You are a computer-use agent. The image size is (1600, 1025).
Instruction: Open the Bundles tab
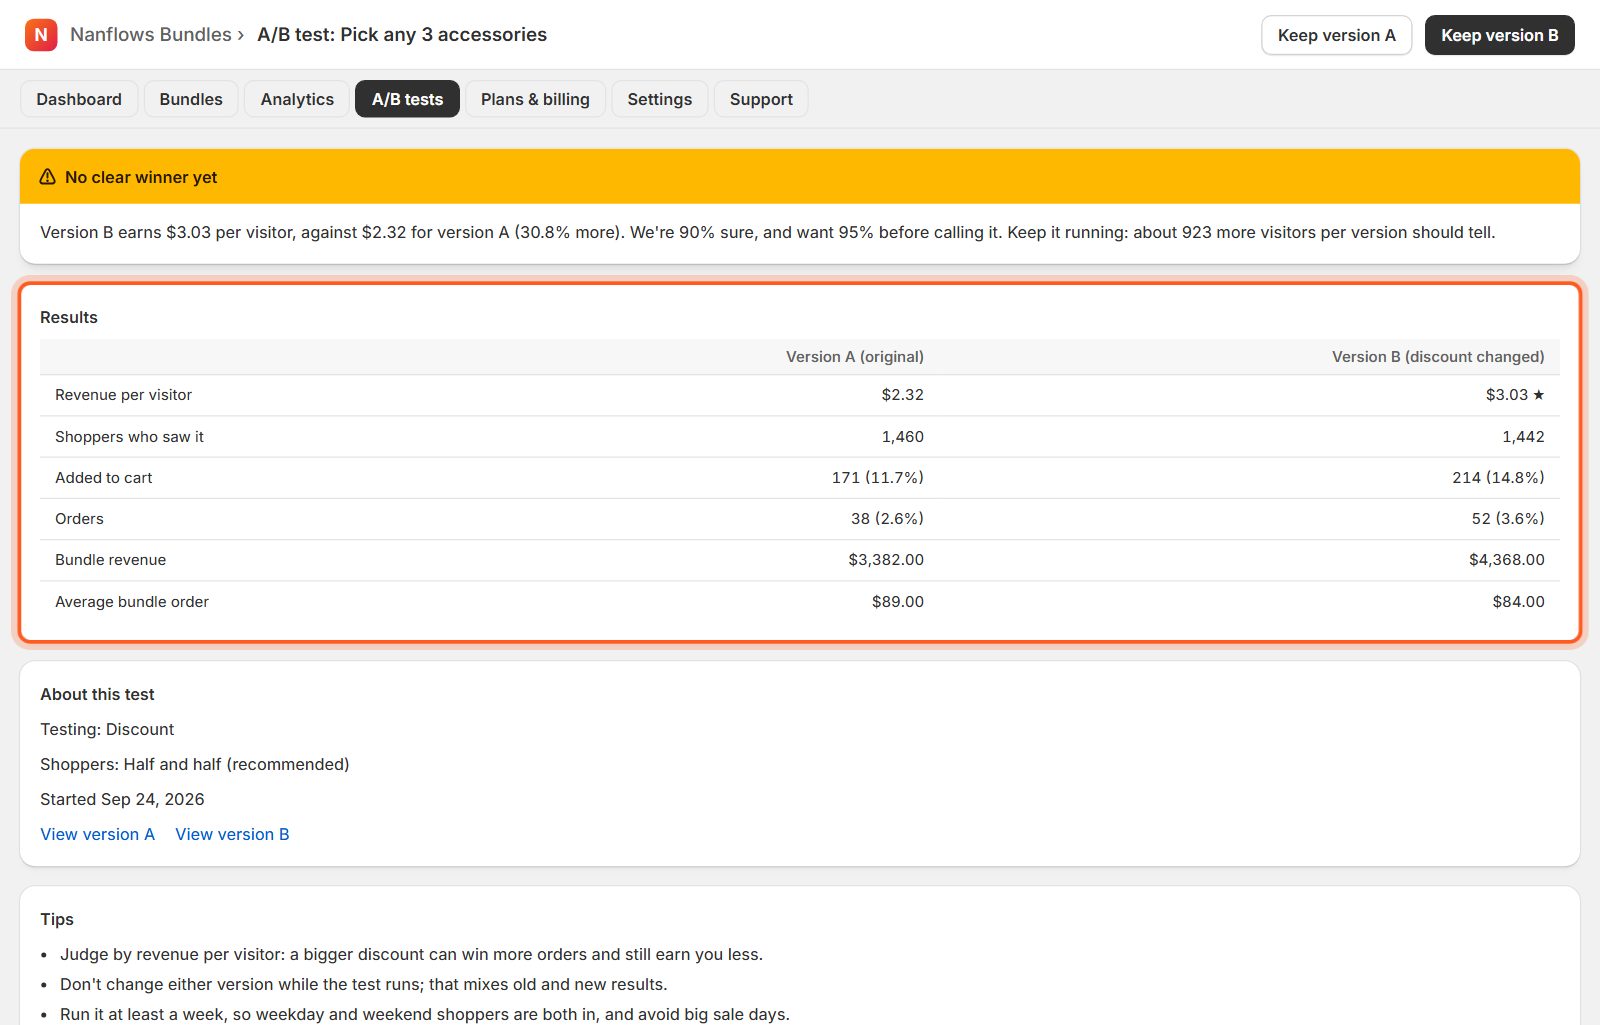(x=191, y=99)
